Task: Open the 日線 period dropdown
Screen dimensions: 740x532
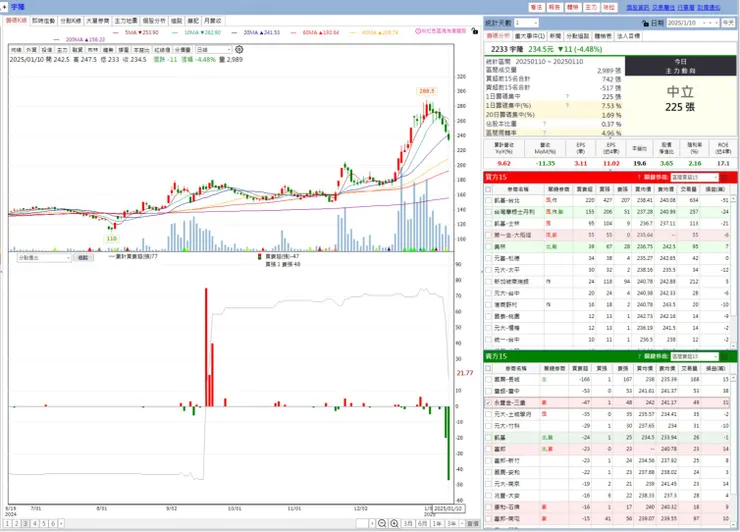Action: 214,50
